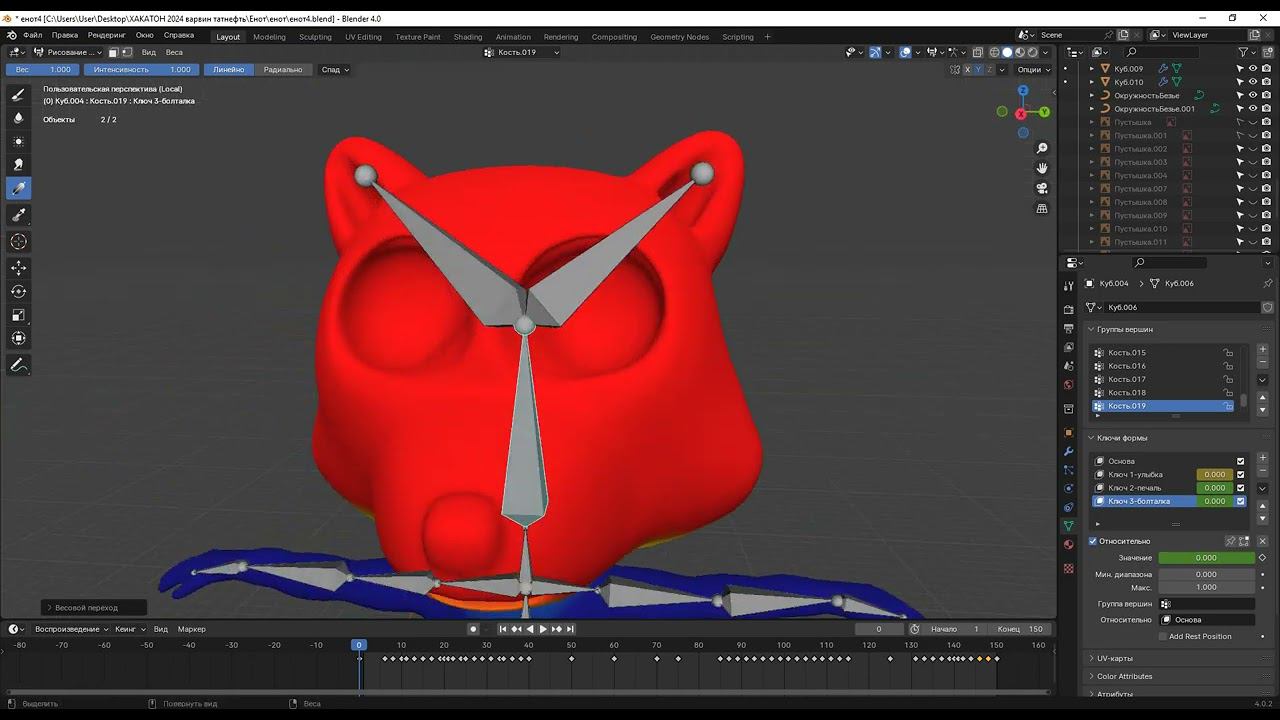Viewport: 1280px width, 720px height.
Task: Expand the Color Attributes panel
Action: 1125,676
